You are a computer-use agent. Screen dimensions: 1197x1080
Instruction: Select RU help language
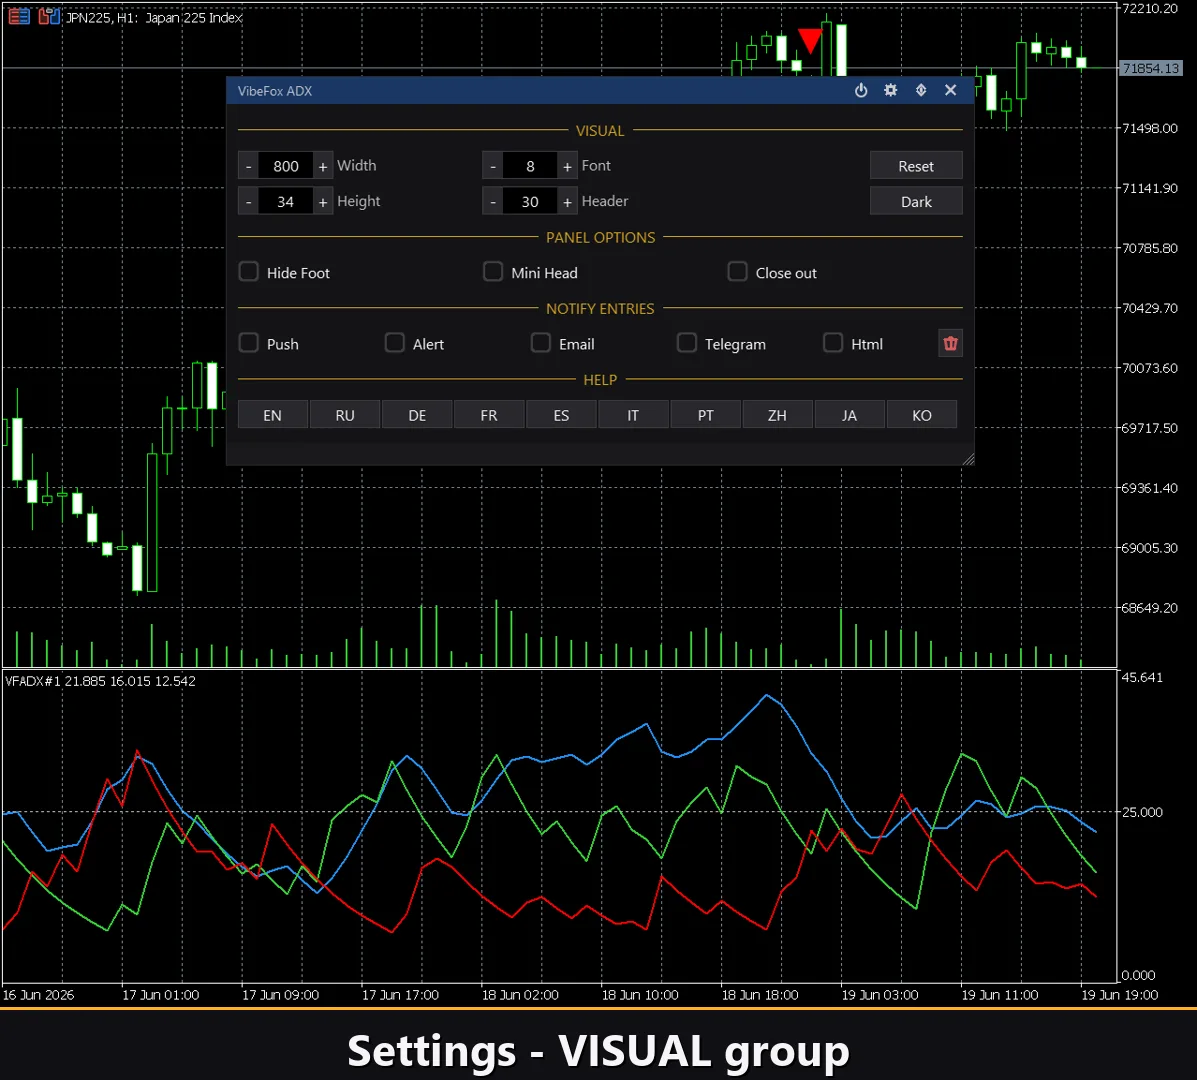click(345, 414)
